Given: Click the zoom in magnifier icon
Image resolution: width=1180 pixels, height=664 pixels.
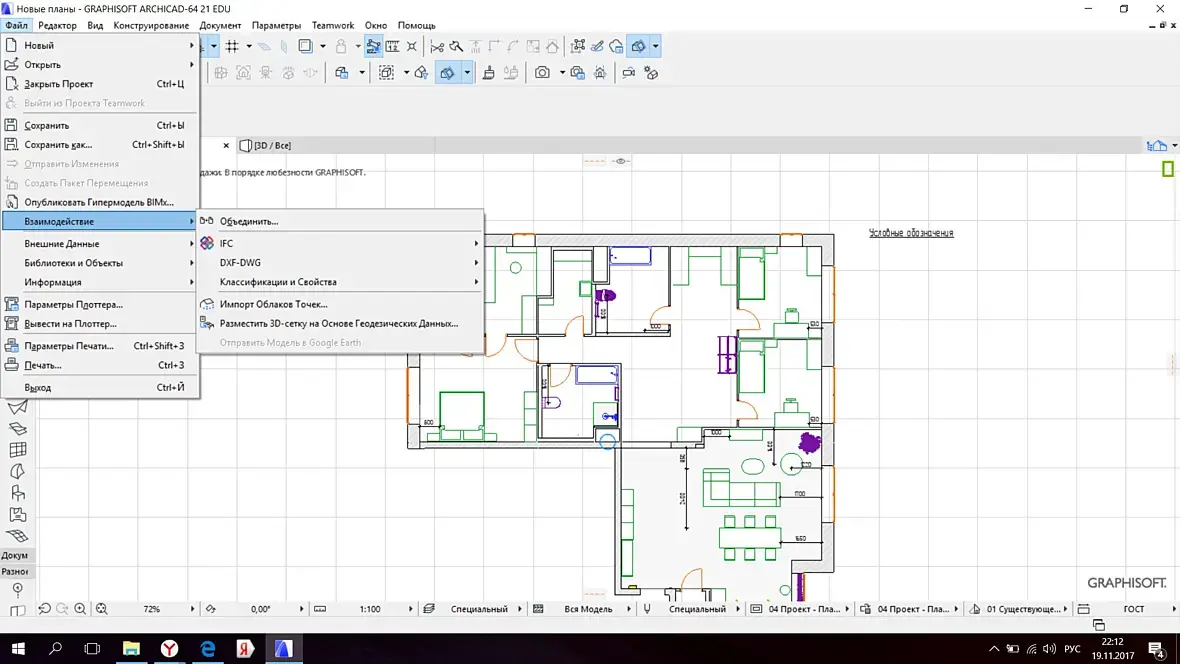Looking at the screenshot, I should 80,609.
